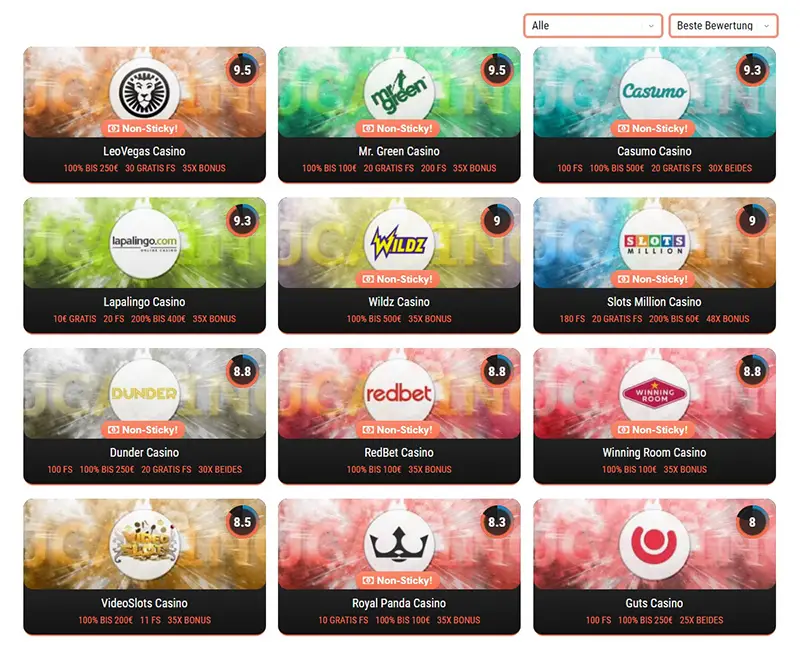Click the Slots Million logo
800x648 pixels.
[654, 242]
